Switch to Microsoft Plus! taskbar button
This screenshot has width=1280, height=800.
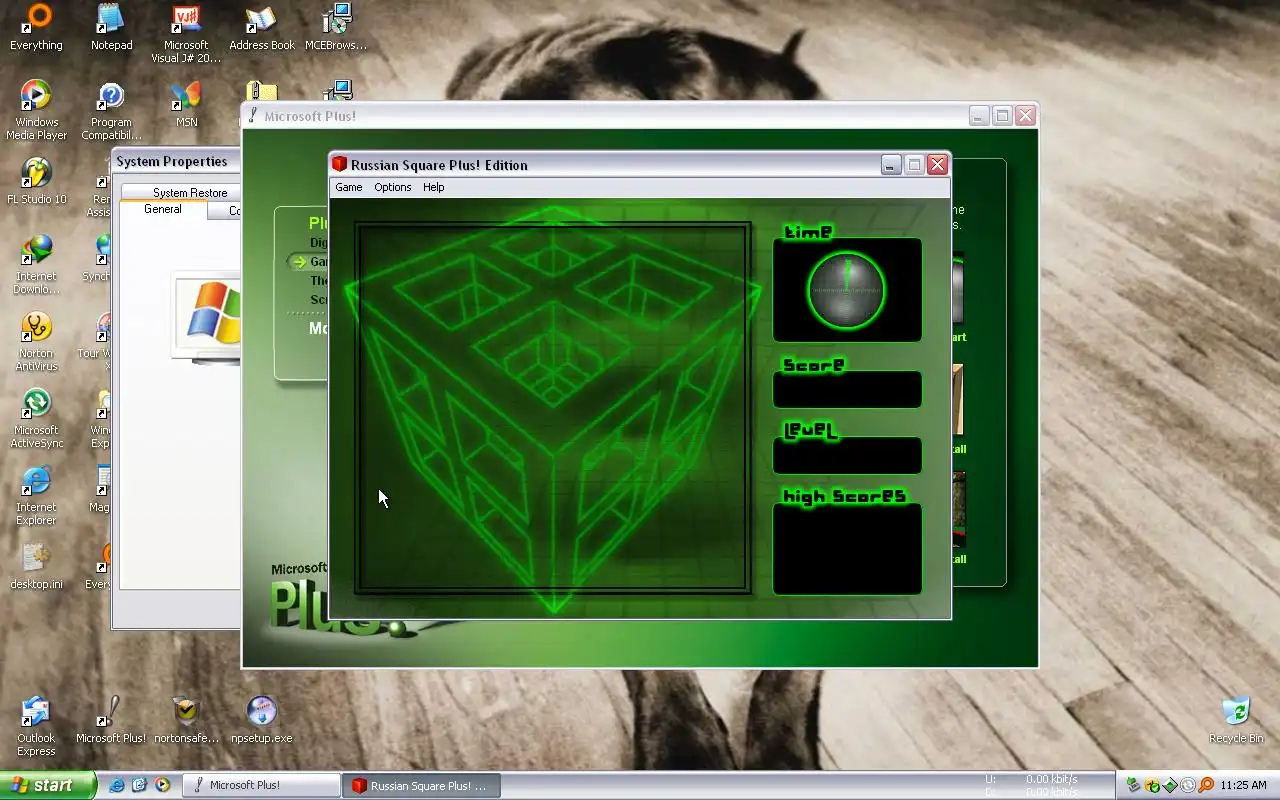coord(262,785)
